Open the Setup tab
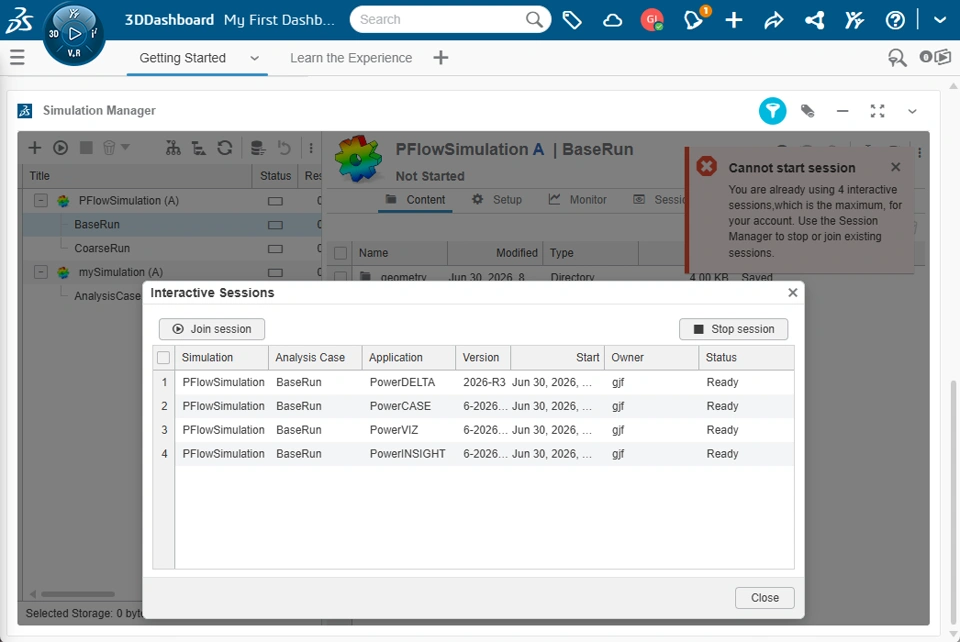This screenshot has width=960, height=642. [497, 200]
